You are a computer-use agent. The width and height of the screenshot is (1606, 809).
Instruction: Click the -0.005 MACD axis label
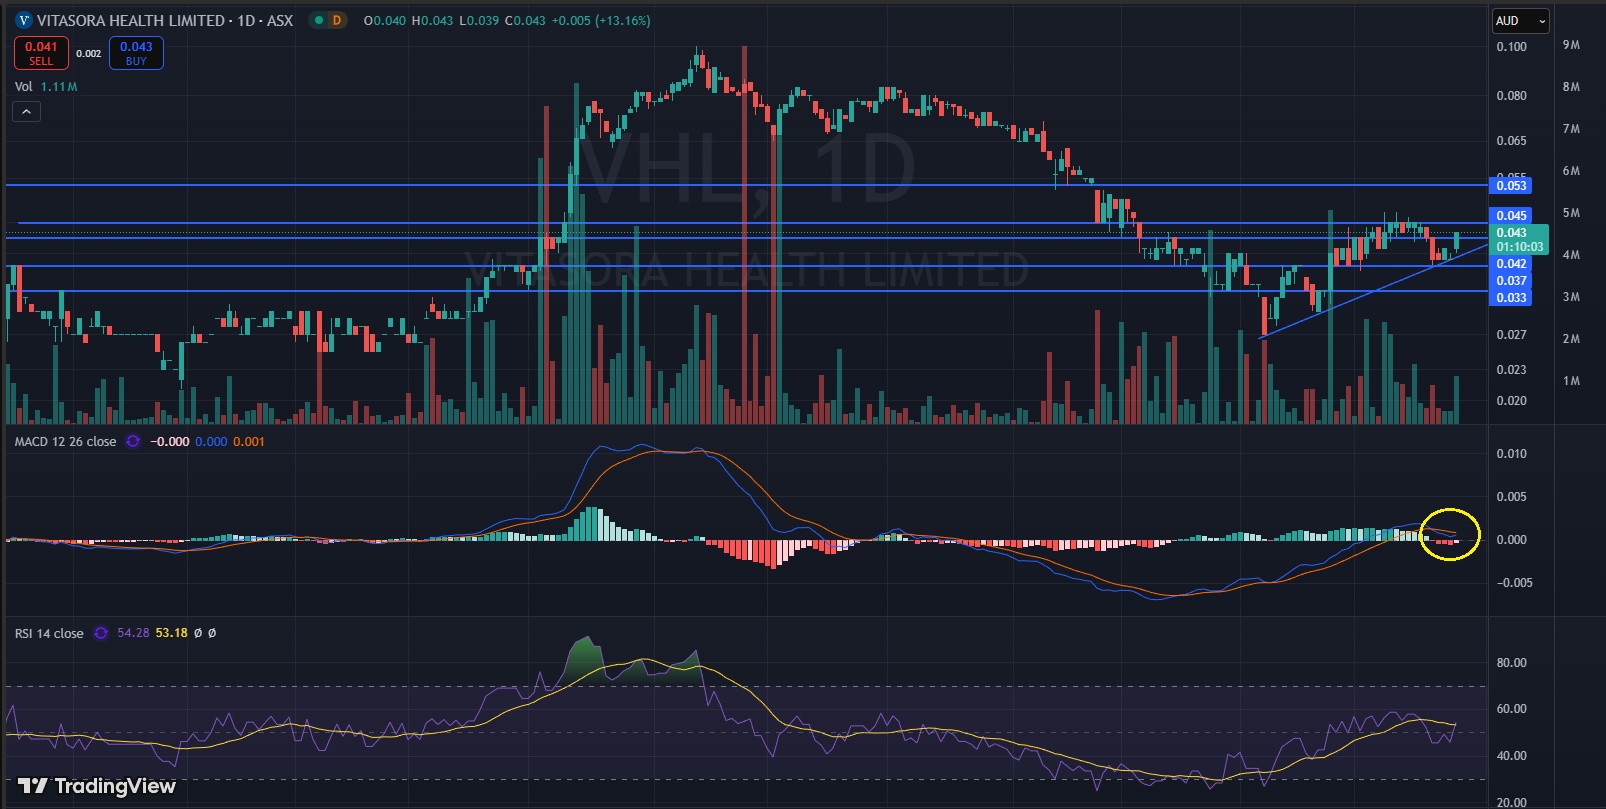pyautogui.click(x=1514, y=583)
